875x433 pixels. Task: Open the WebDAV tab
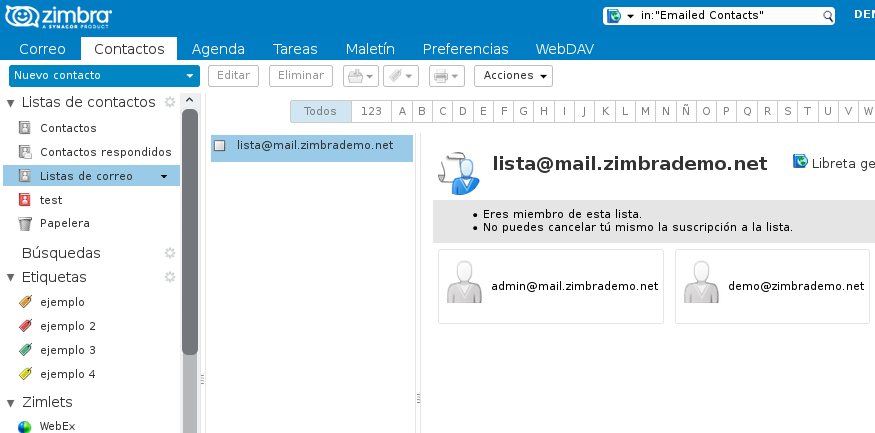coord(565,49)
